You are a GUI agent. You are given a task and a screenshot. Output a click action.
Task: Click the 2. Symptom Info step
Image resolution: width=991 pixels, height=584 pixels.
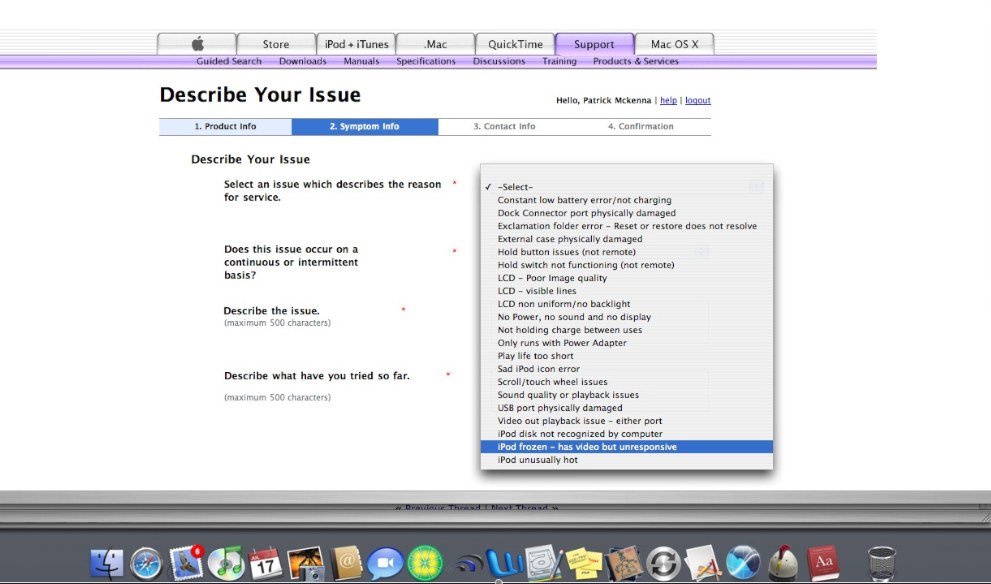pos(365,126)
